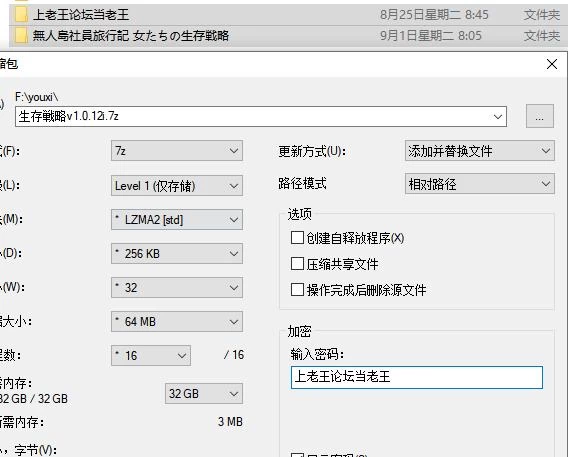Viewport: 568px width, 457px height.
Task: Click the / 16 thread count text
Action: (234, 355)
